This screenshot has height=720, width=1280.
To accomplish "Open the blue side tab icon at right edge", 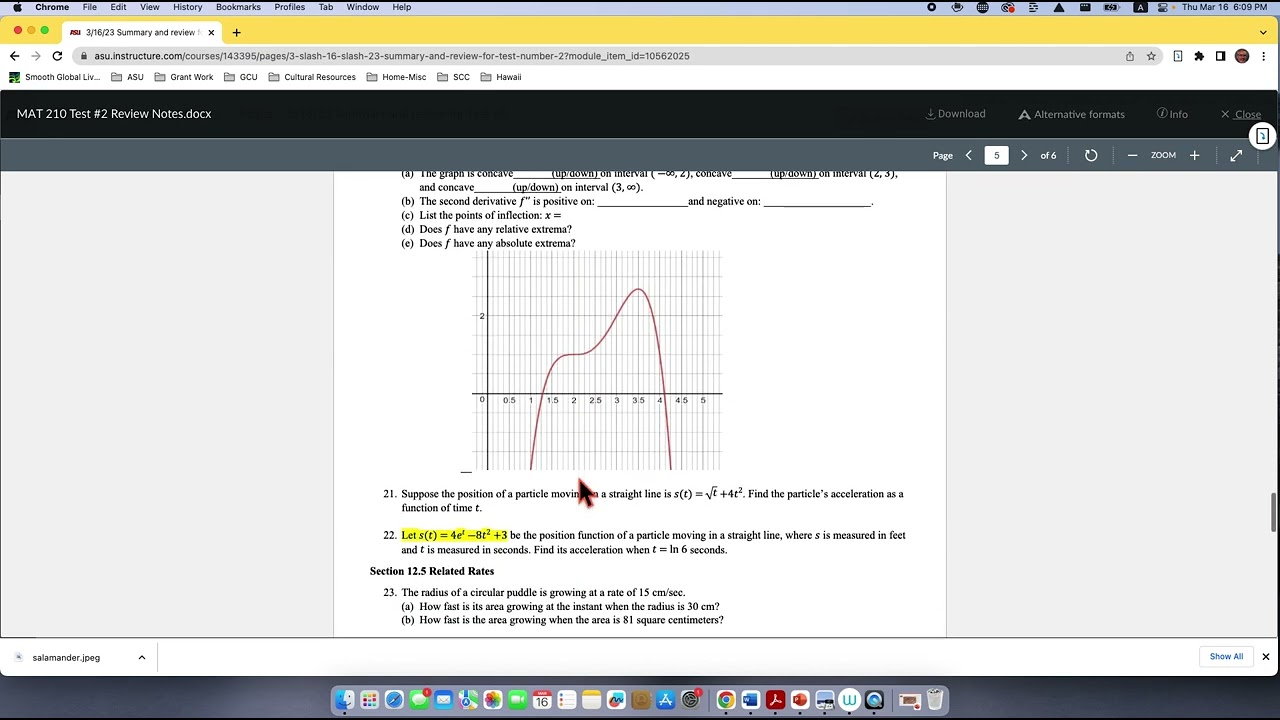I will click(1263, 136).
